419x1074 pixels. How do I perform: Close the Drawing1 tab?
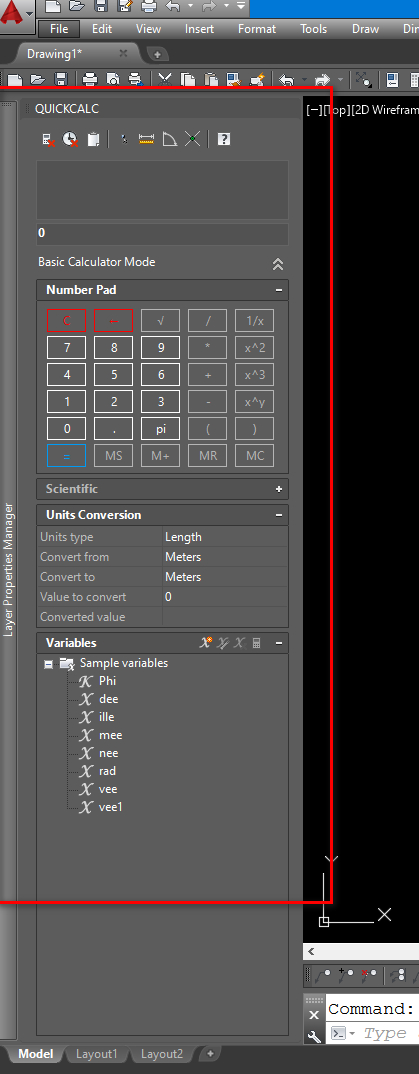(123, 53)
